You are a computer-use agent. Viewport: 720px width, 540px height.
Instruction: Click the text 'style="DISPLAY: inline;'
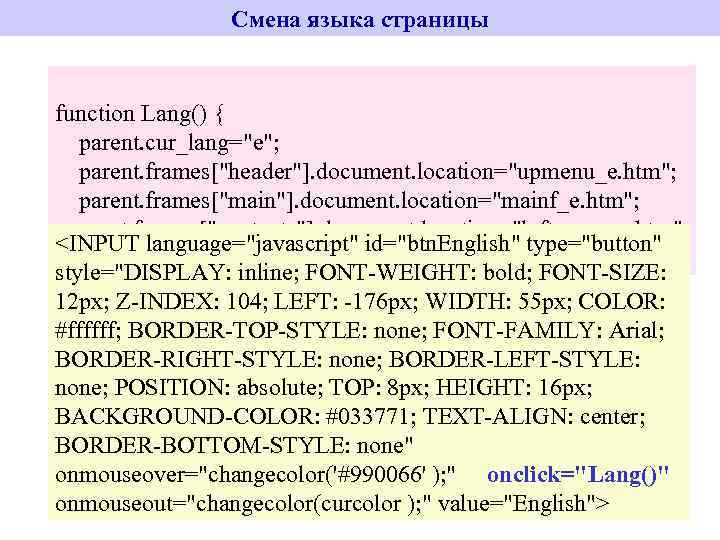tap(177, 273)
